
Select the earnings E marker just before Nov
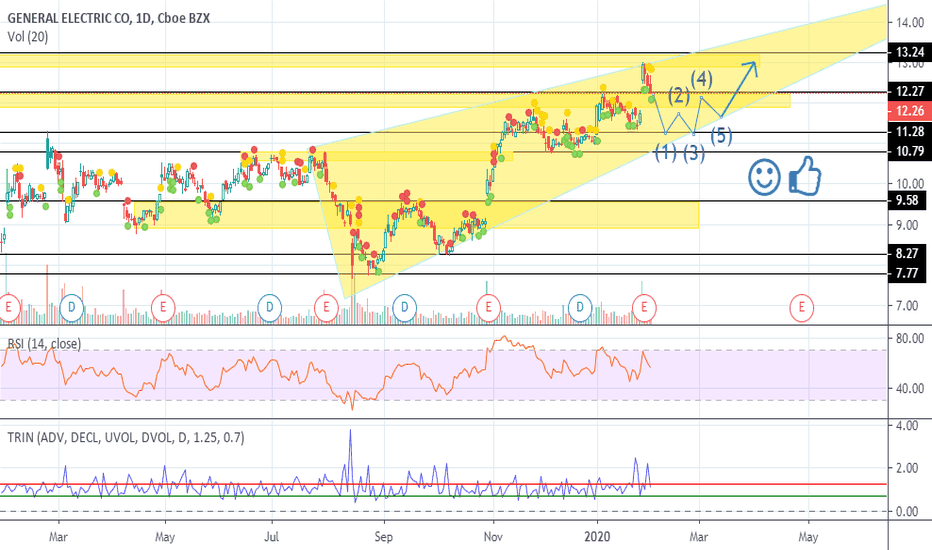pos(489,308)
